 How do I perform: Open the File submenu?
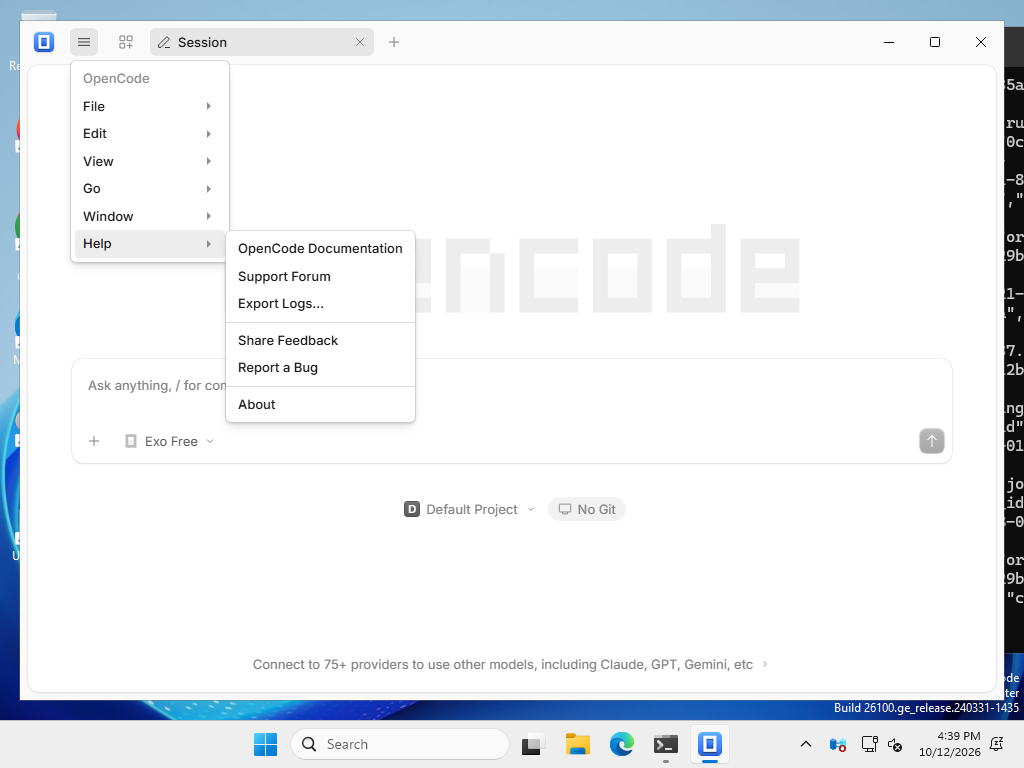(150, 106)
